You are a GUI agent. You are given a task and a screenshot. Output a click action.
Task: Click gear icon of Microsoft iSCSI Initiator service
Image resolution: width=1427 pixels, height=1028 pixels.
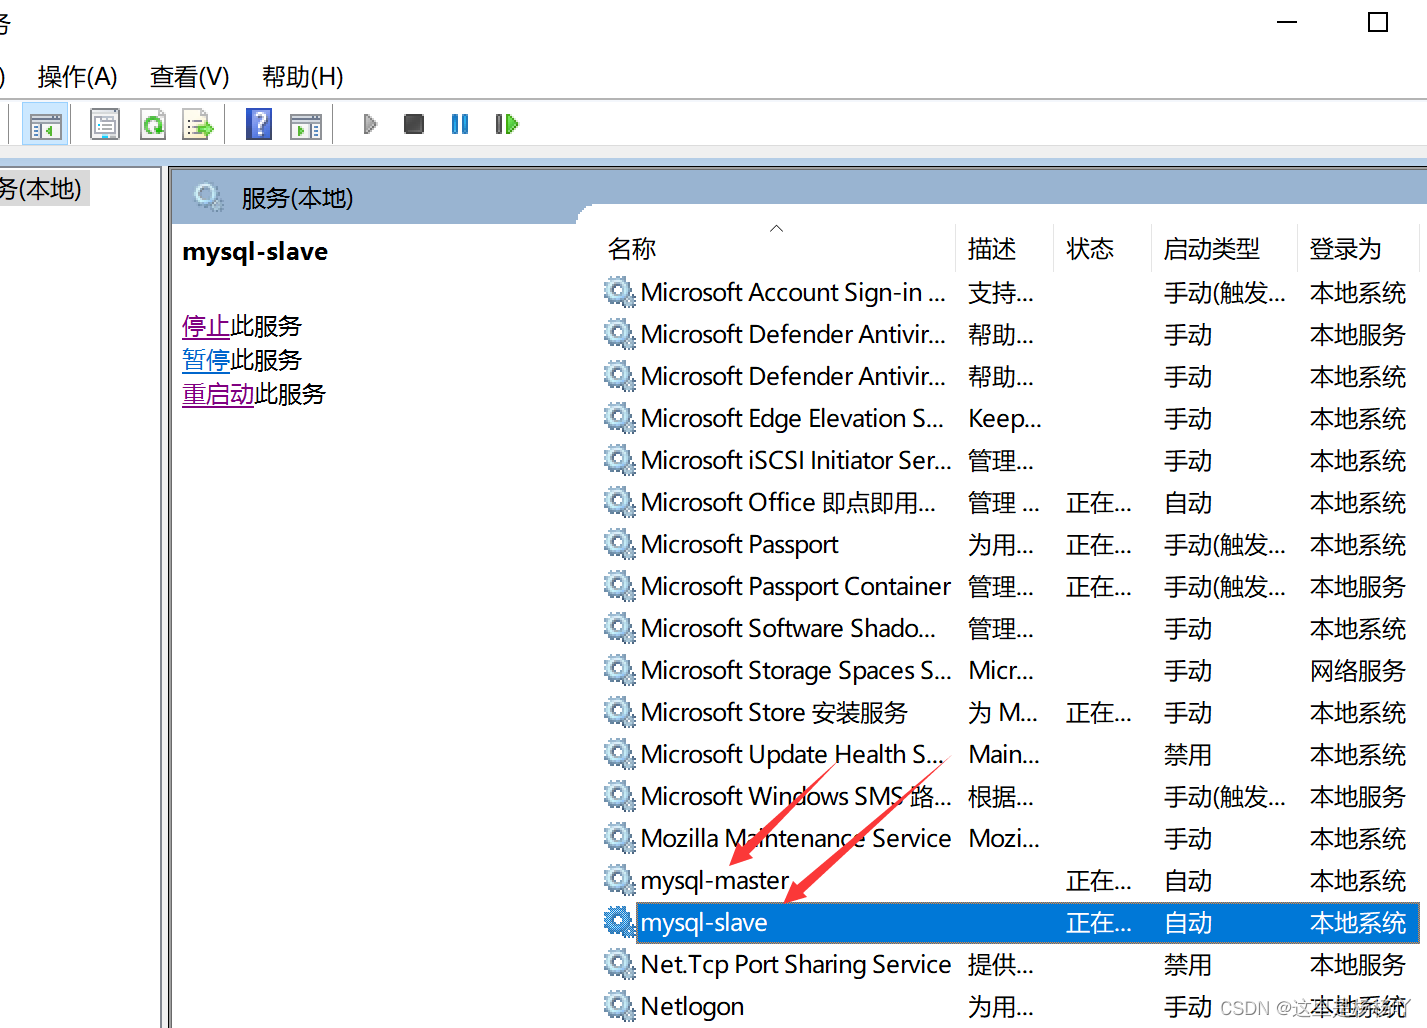click(x=619, y=460)
